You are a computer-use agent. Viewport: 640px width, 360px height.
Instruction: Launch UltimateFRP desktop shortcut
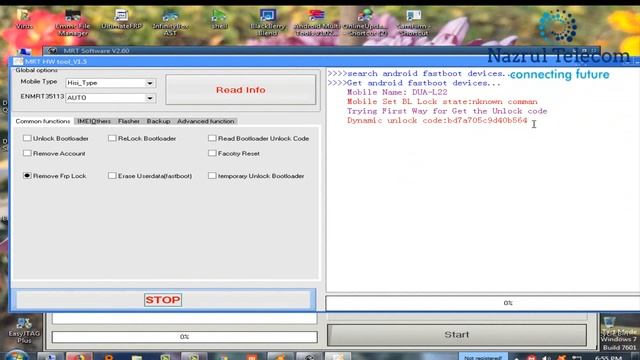click(x=121, y=19)
